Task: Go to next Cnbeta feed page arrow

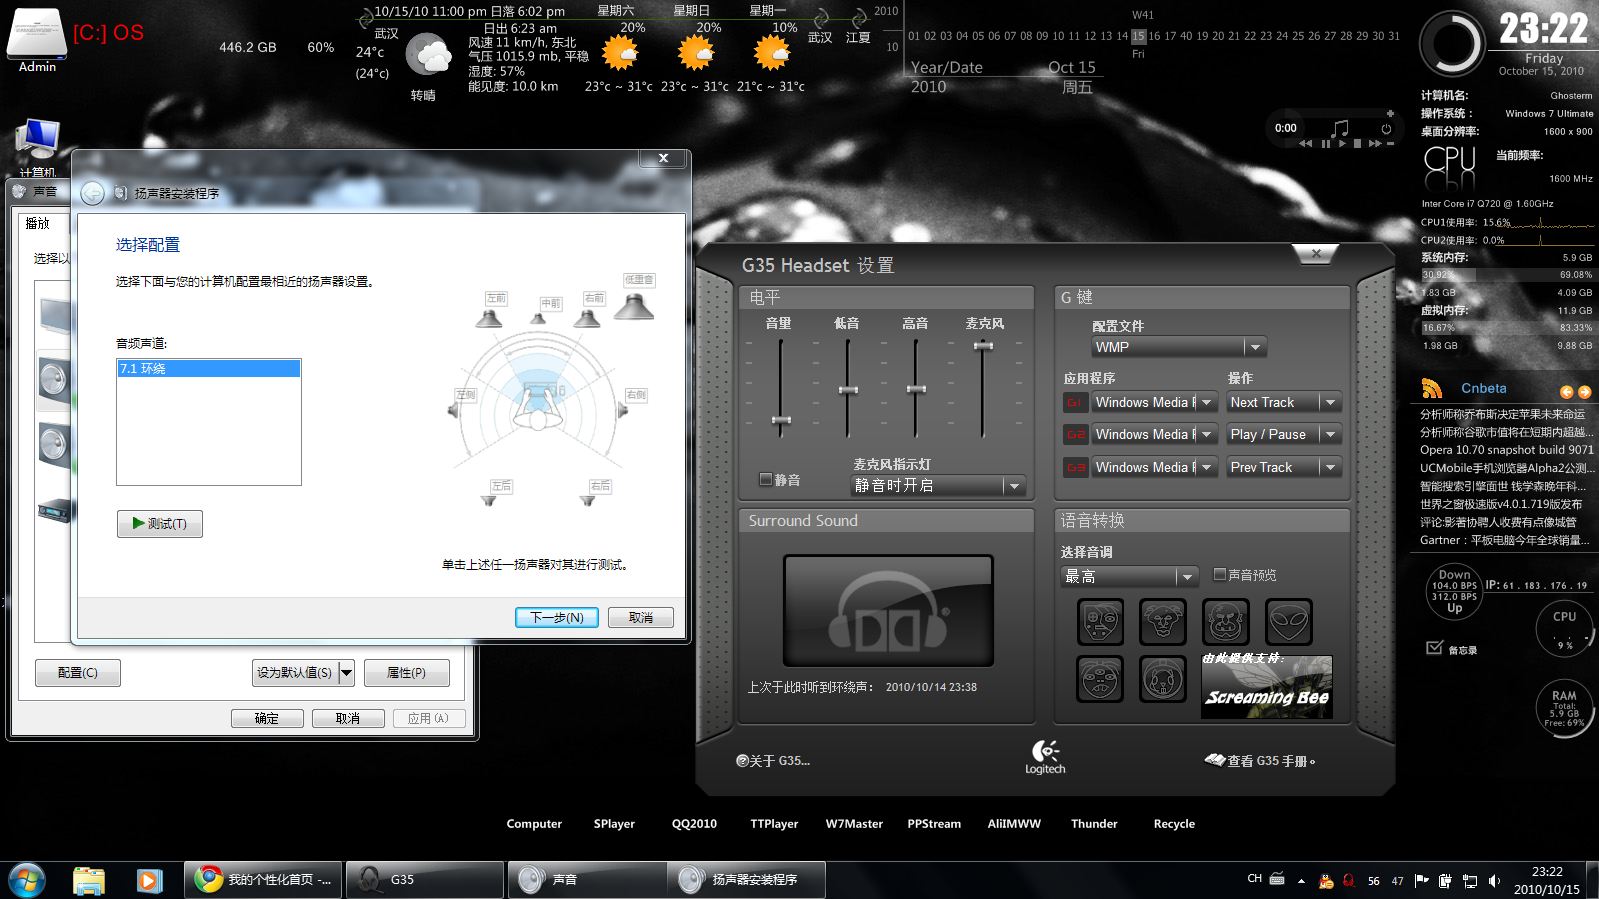Action: (1584, 392)
